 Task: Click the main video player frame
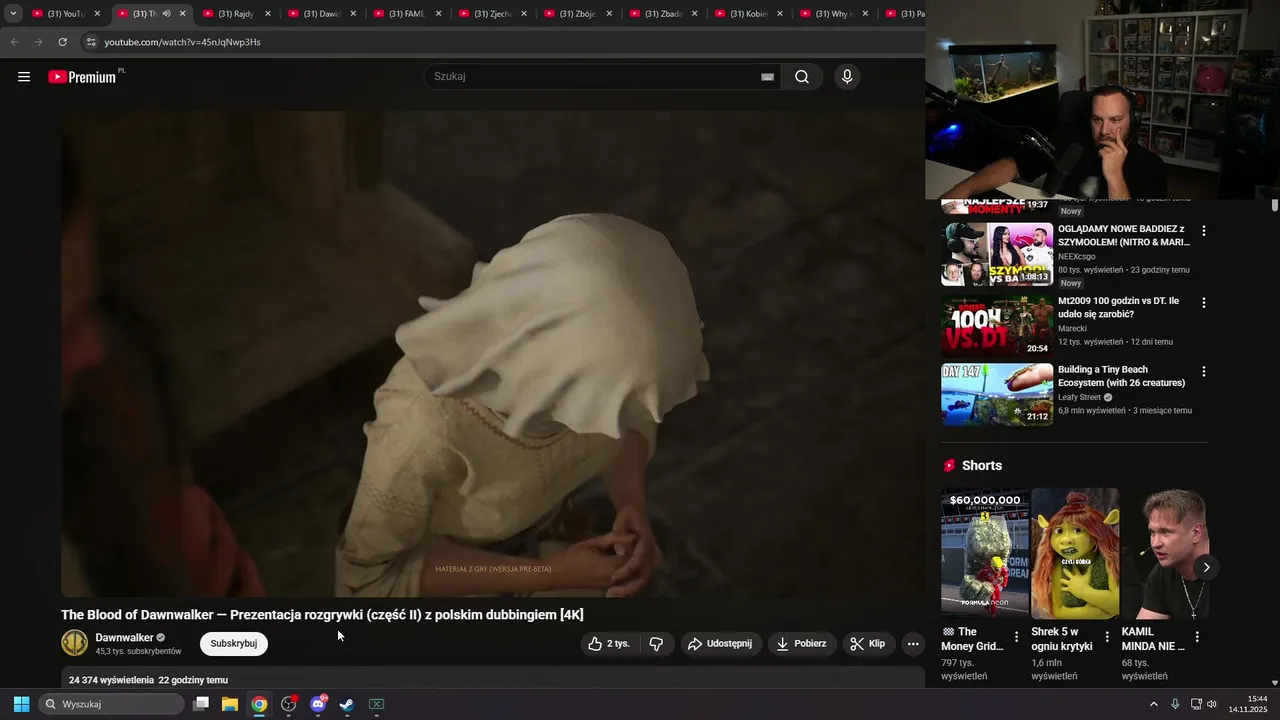coord(492,354)
